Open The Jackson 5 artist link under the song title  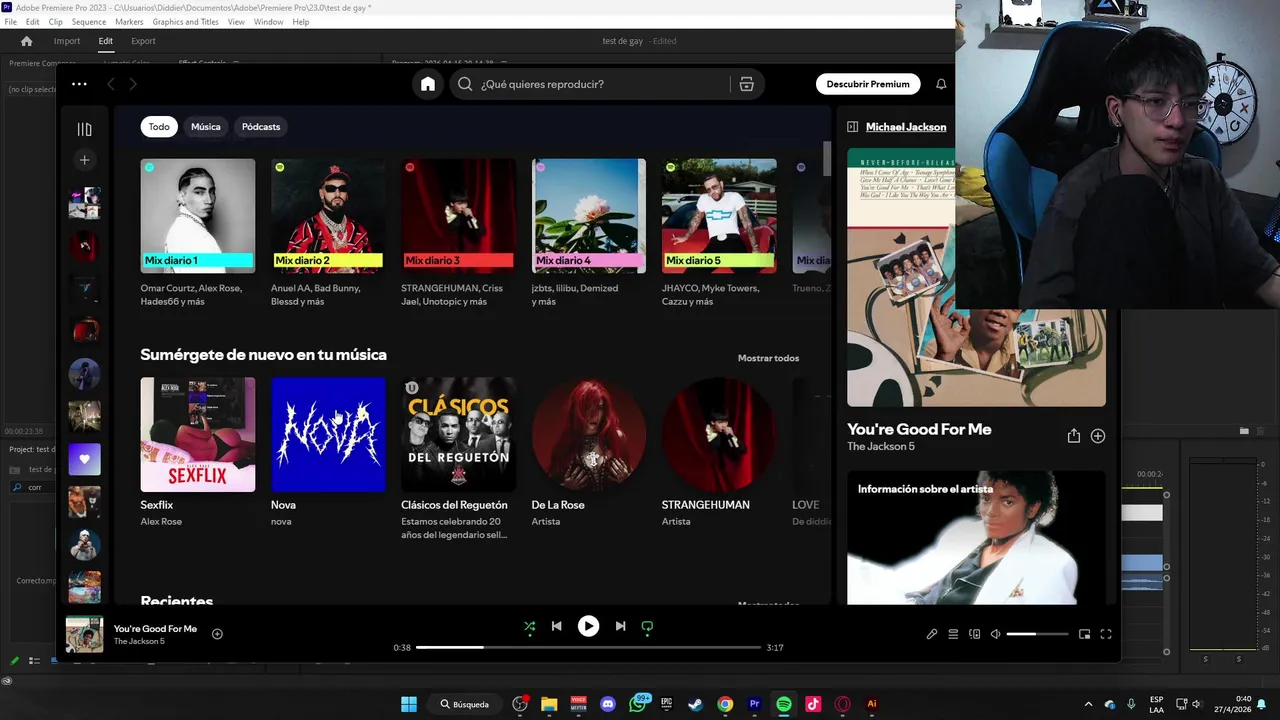(x=881, y=446)
